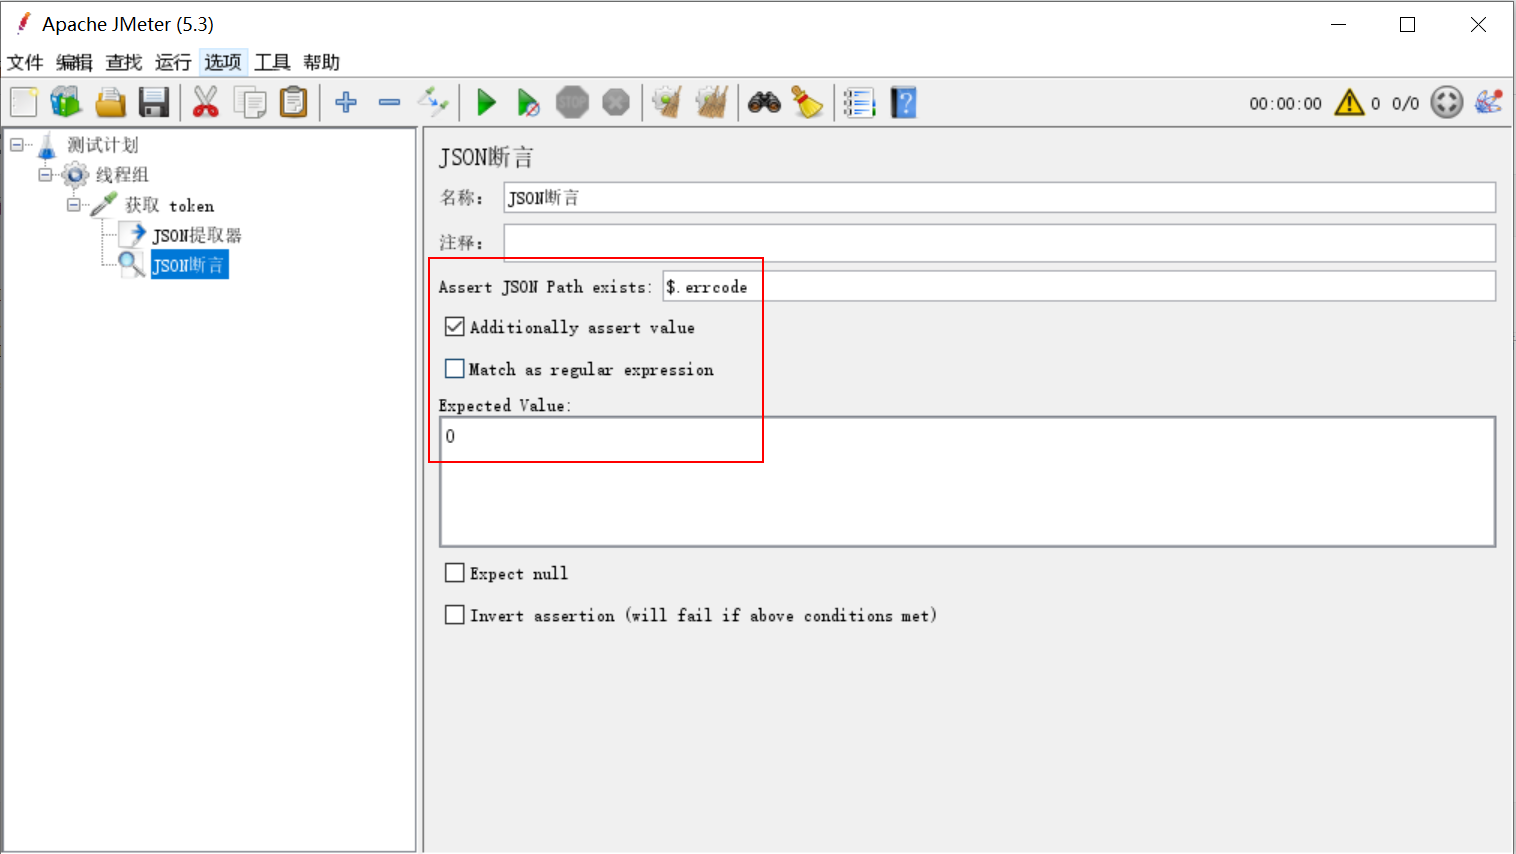Open the 编辑 menu
This screenshot has height=854, width=1516.
point(74,62)
